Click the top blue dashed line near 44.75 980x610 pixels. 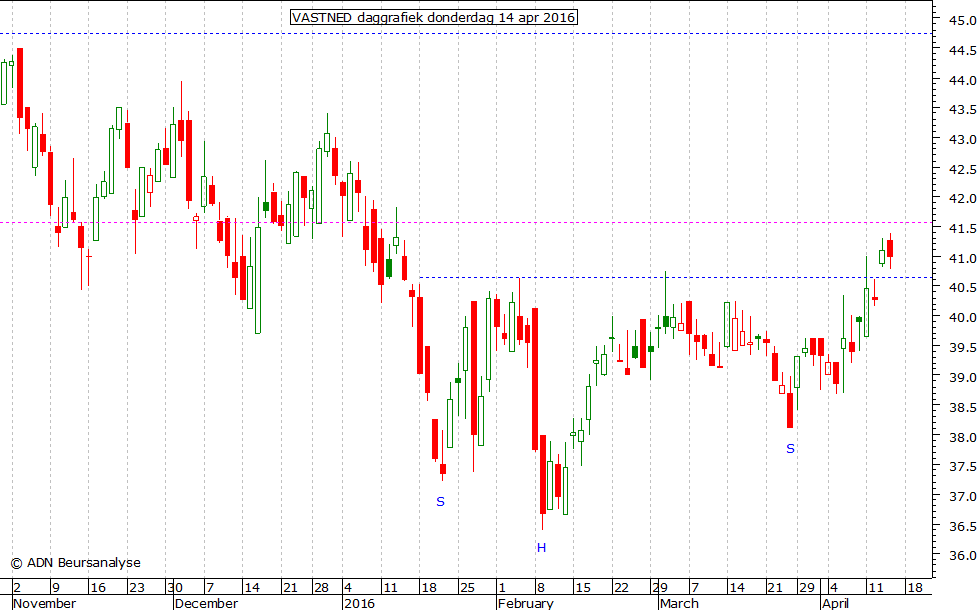pyautogui.click(x=466, y=33)
